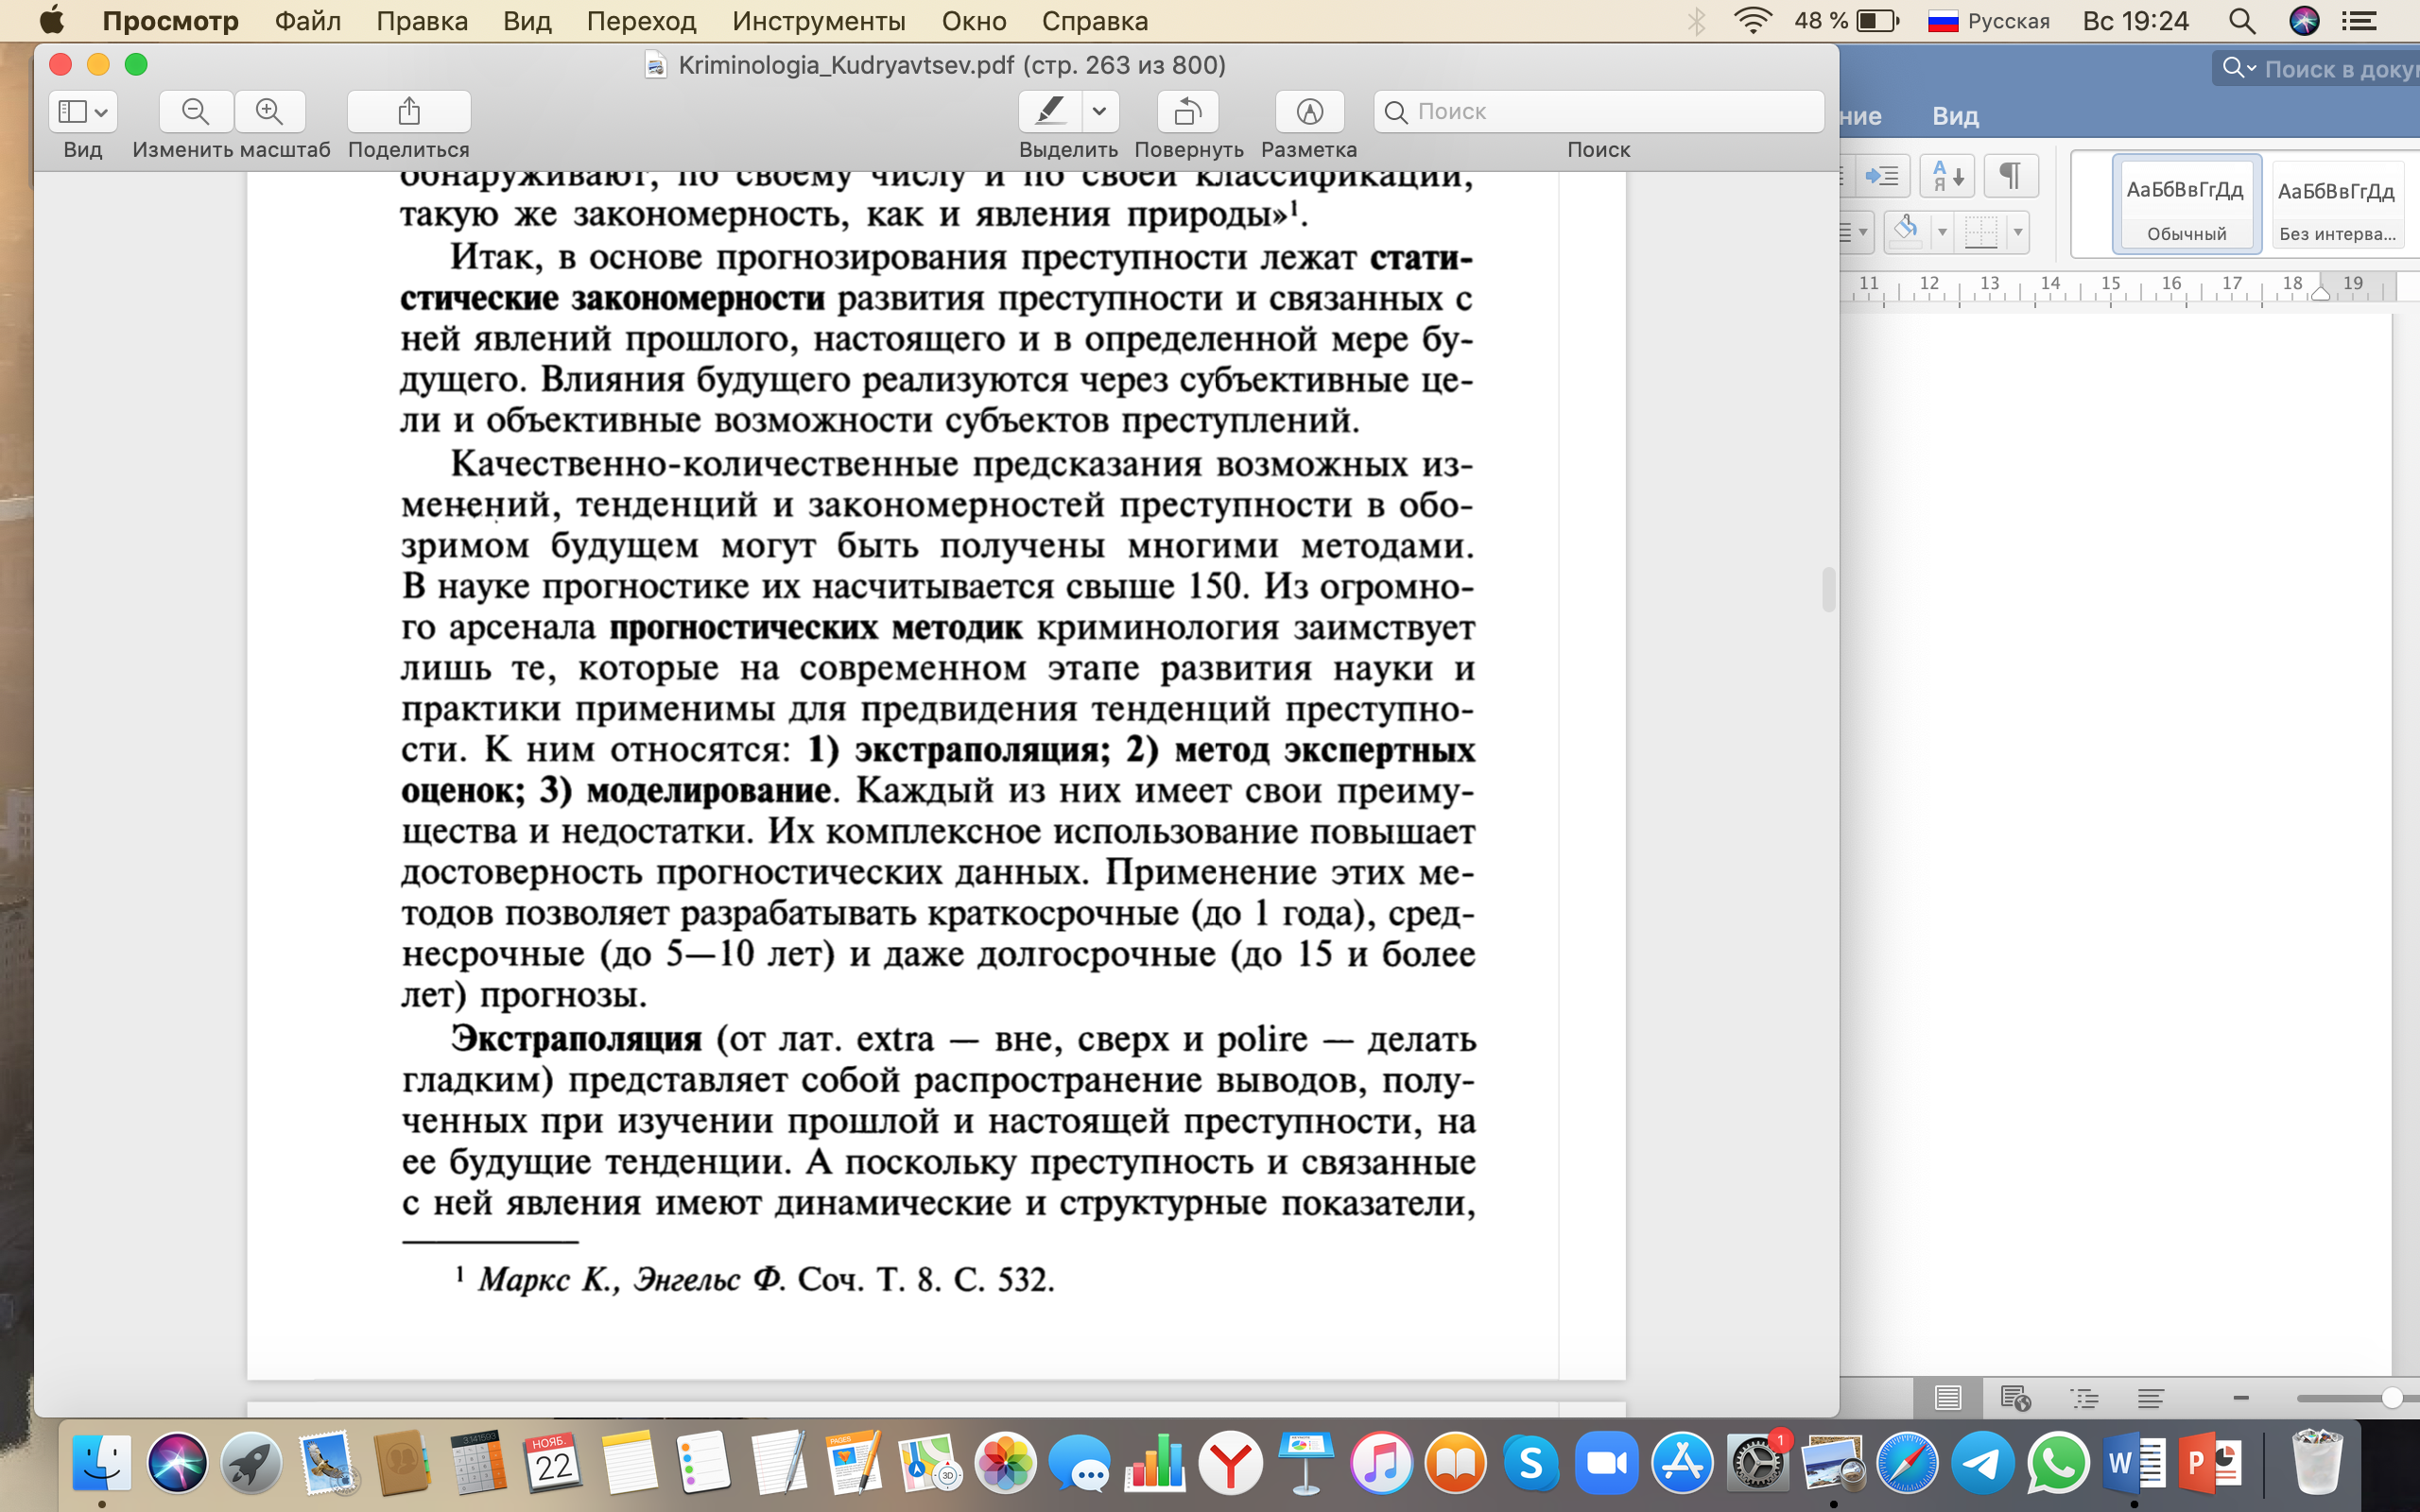Open the Окно menu
The image size is (2420, 1512).
tap(973, 21)
